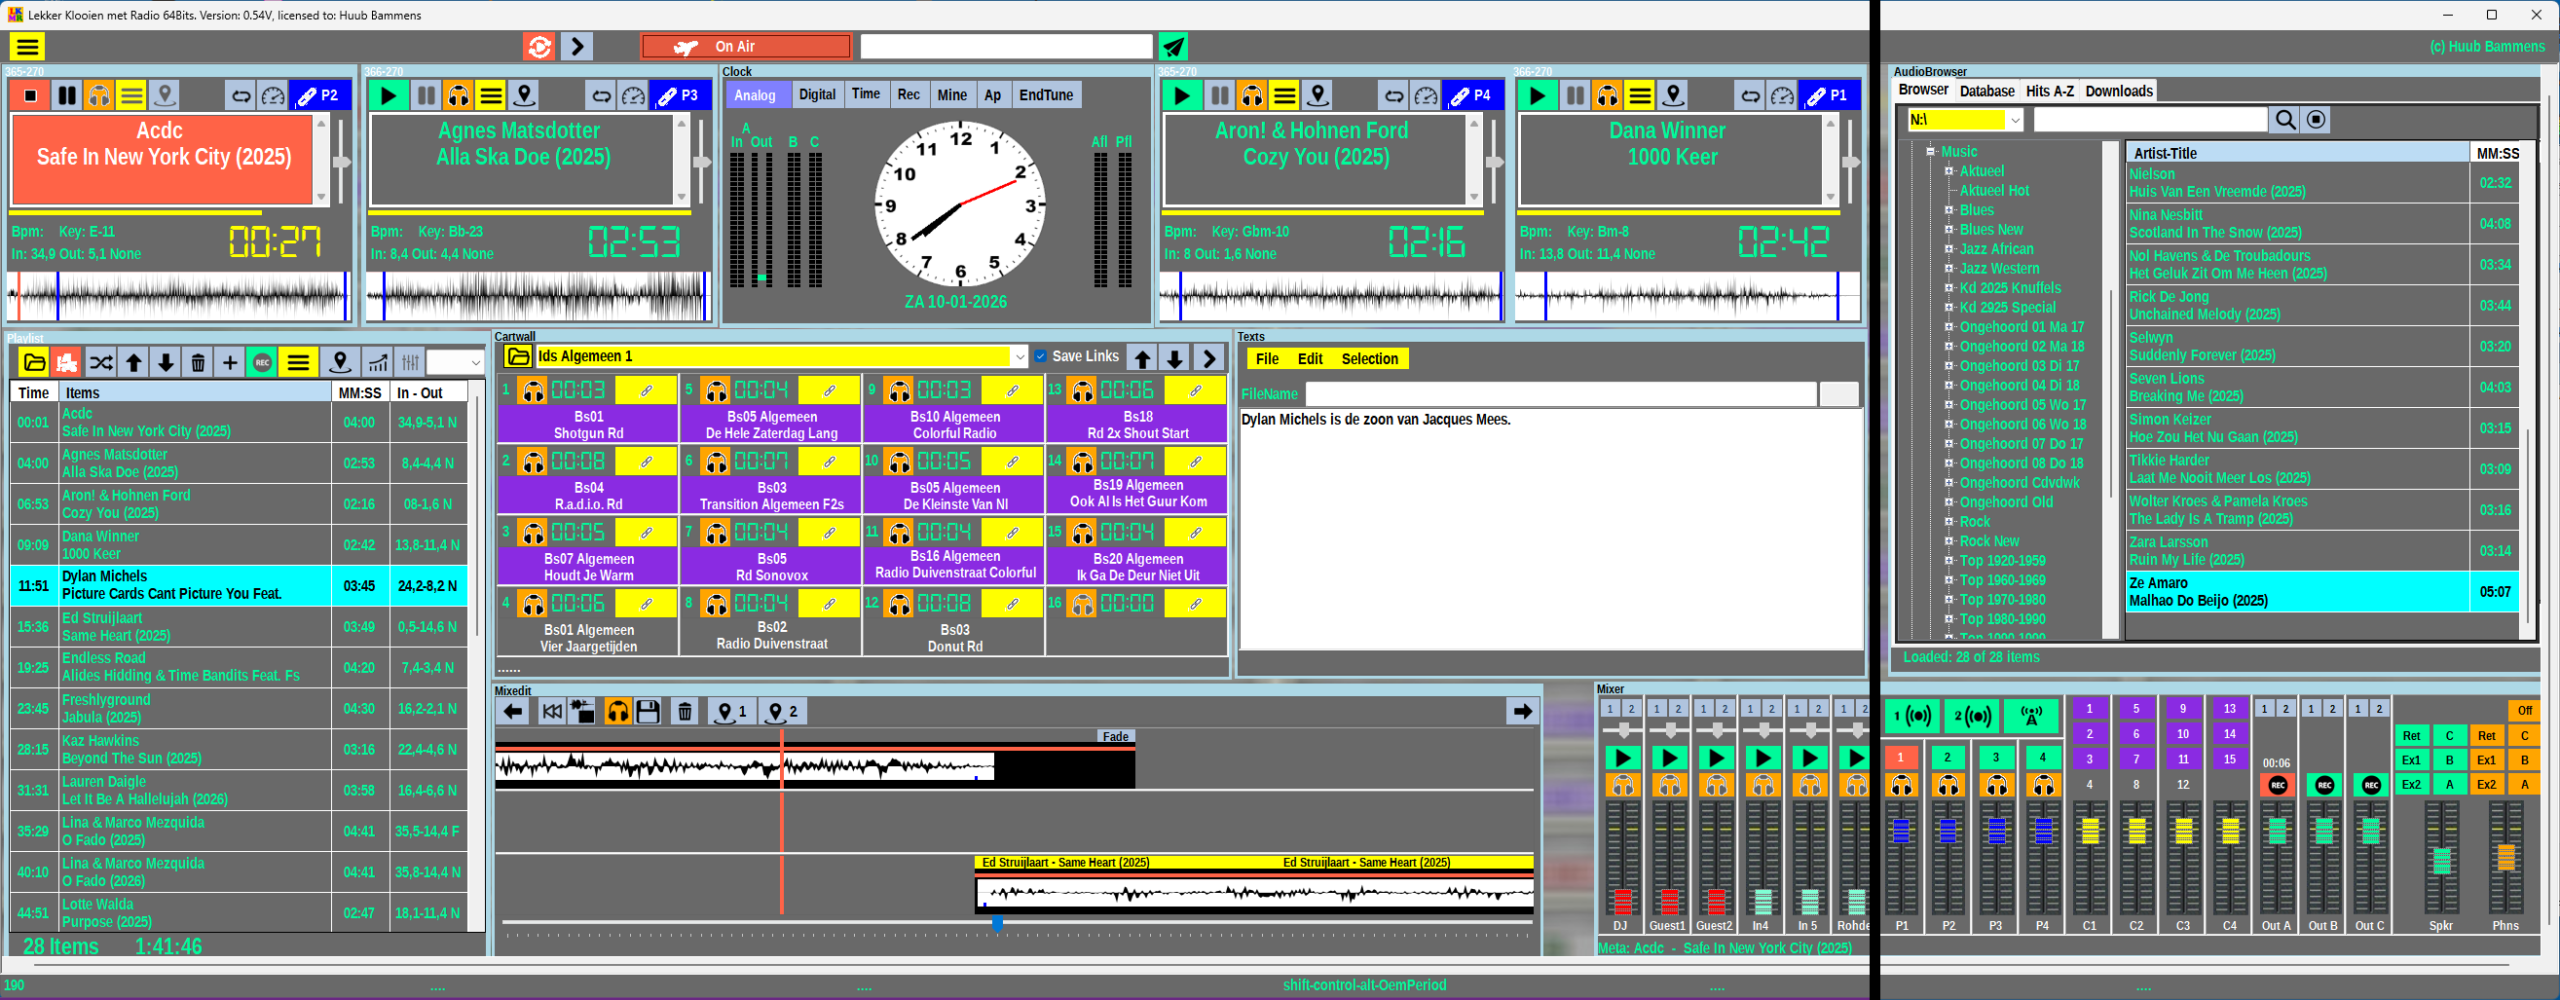Image resolution: width=2560 pixels, height=1000 pixels.
Task: Switch to the Digital clock tab
Action: pos(816,95)
